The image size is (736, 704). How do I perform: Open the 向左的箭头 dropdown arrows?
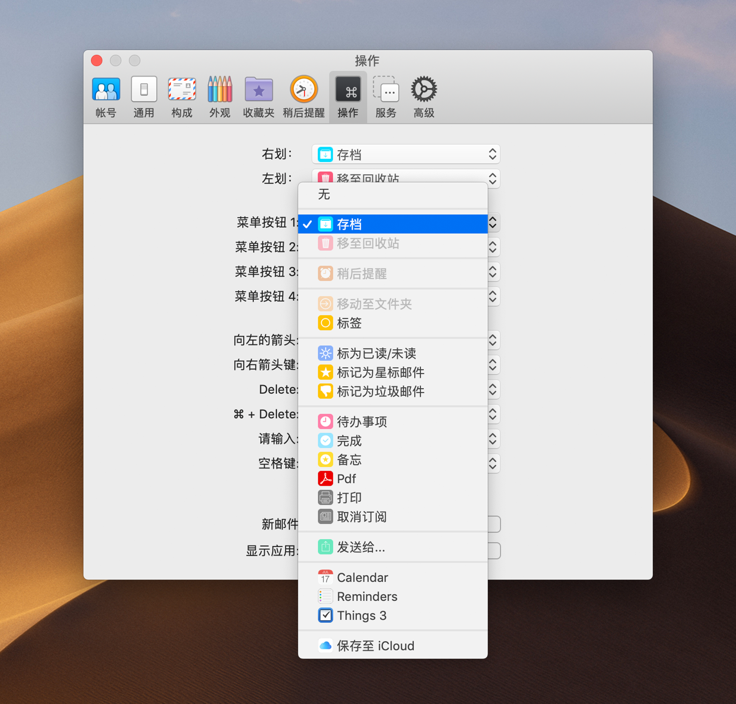pyautogui.click(x=492, y=340)
